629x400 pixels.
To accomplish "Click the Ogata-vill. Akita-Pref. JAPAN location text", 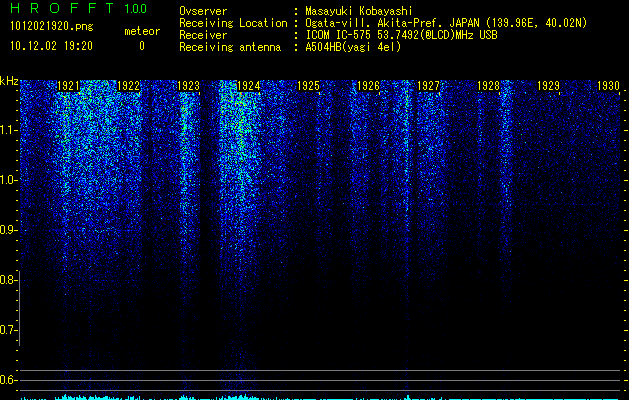I will click(446, 23).
